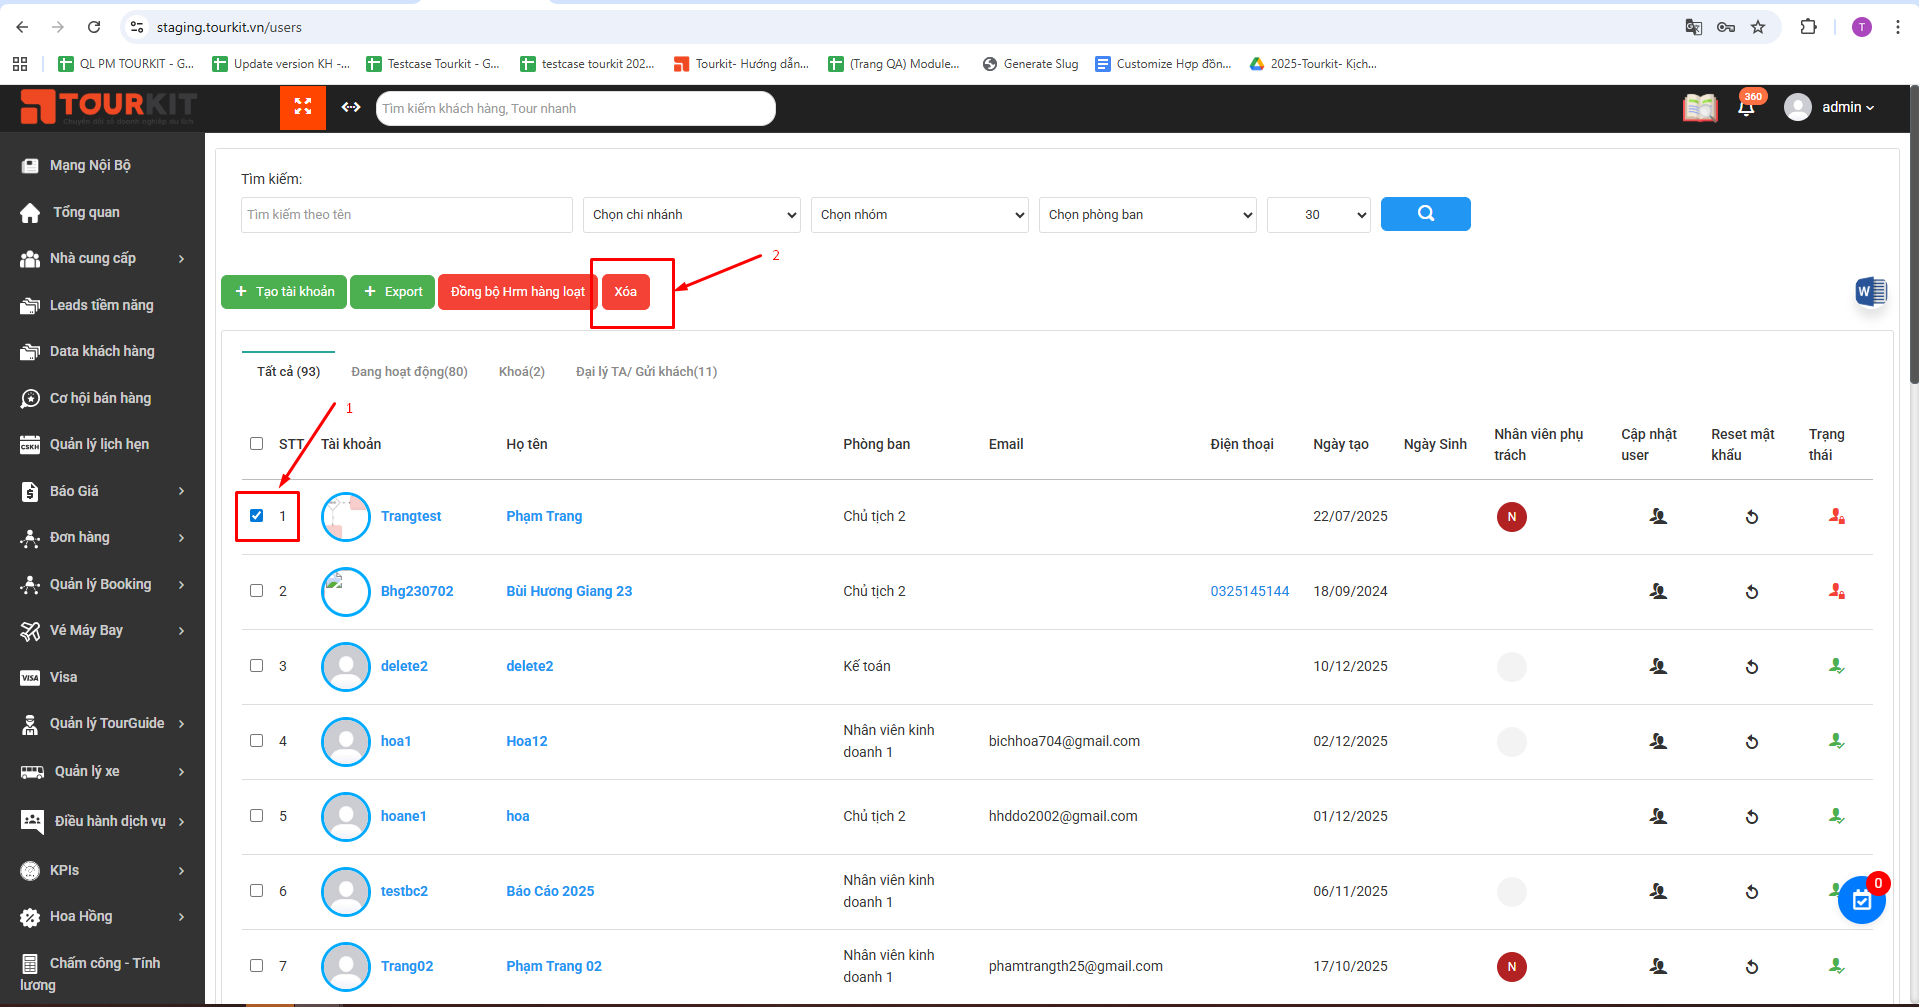Click status icon for Bhg230702 row

[x=1836, y=591]
